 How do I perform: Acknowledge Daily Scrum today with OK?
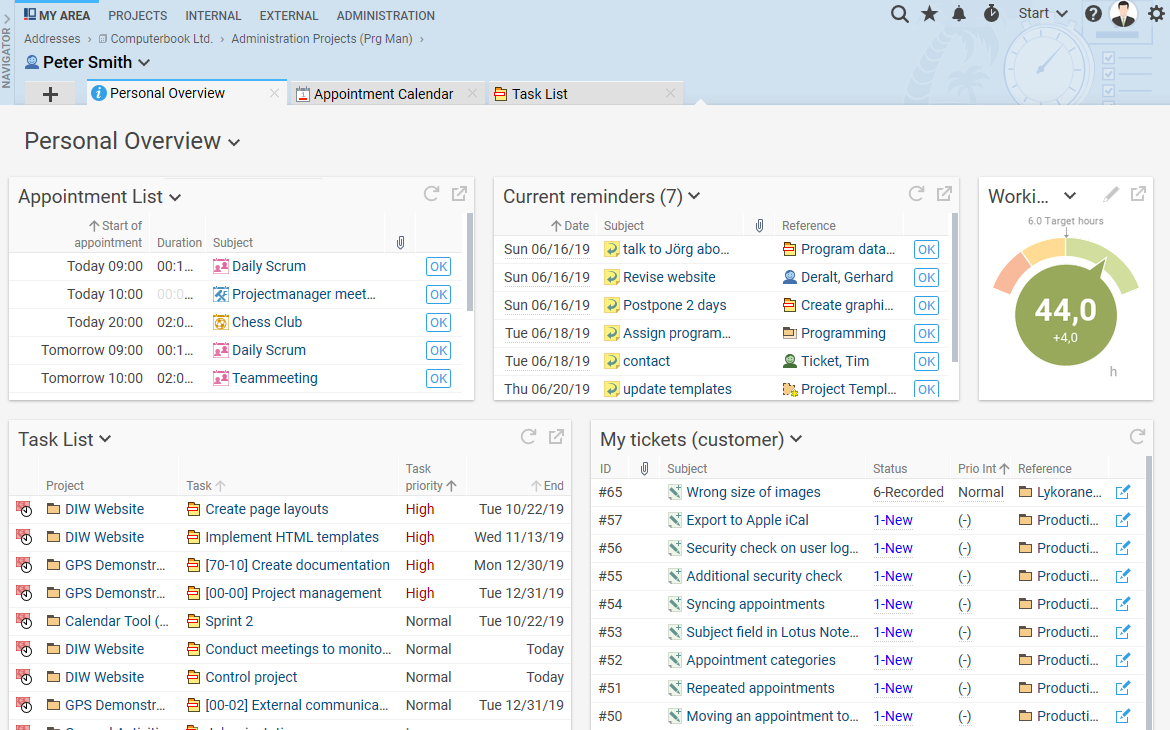(439, 266)
